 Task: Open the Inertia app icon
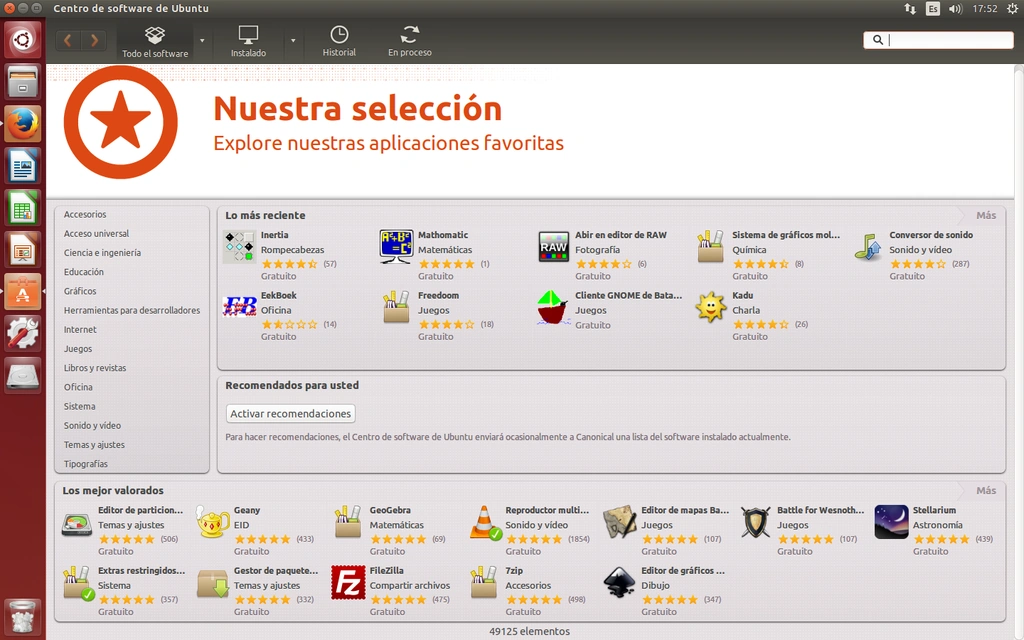point(239,247)
